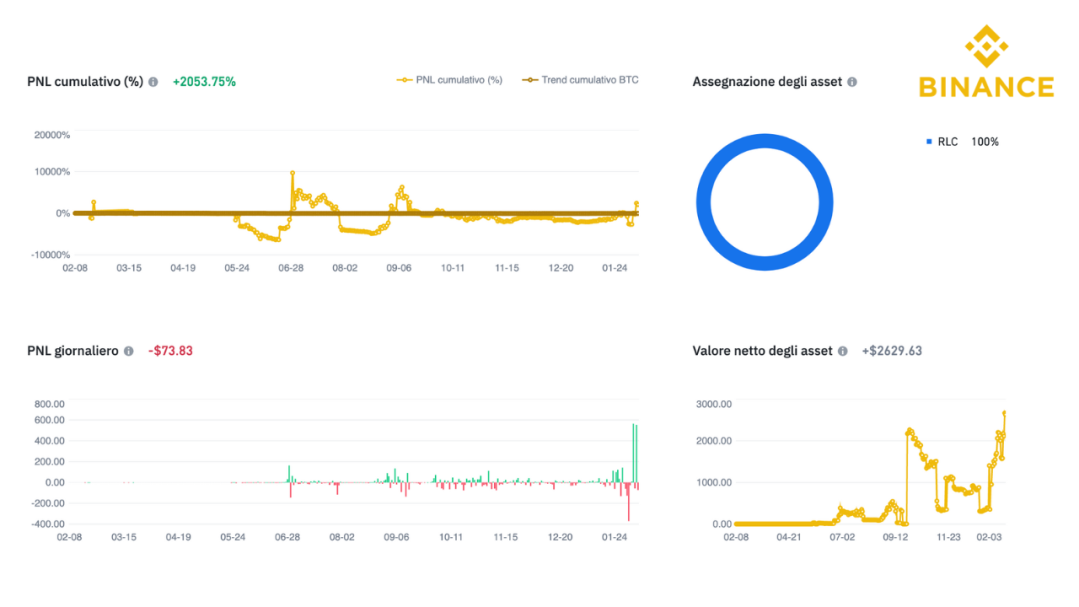The width and height of the screenshot is (1079, 607).
Task: Click the +2053.75% cumulative PNL value
Action: tap(204, 82)
